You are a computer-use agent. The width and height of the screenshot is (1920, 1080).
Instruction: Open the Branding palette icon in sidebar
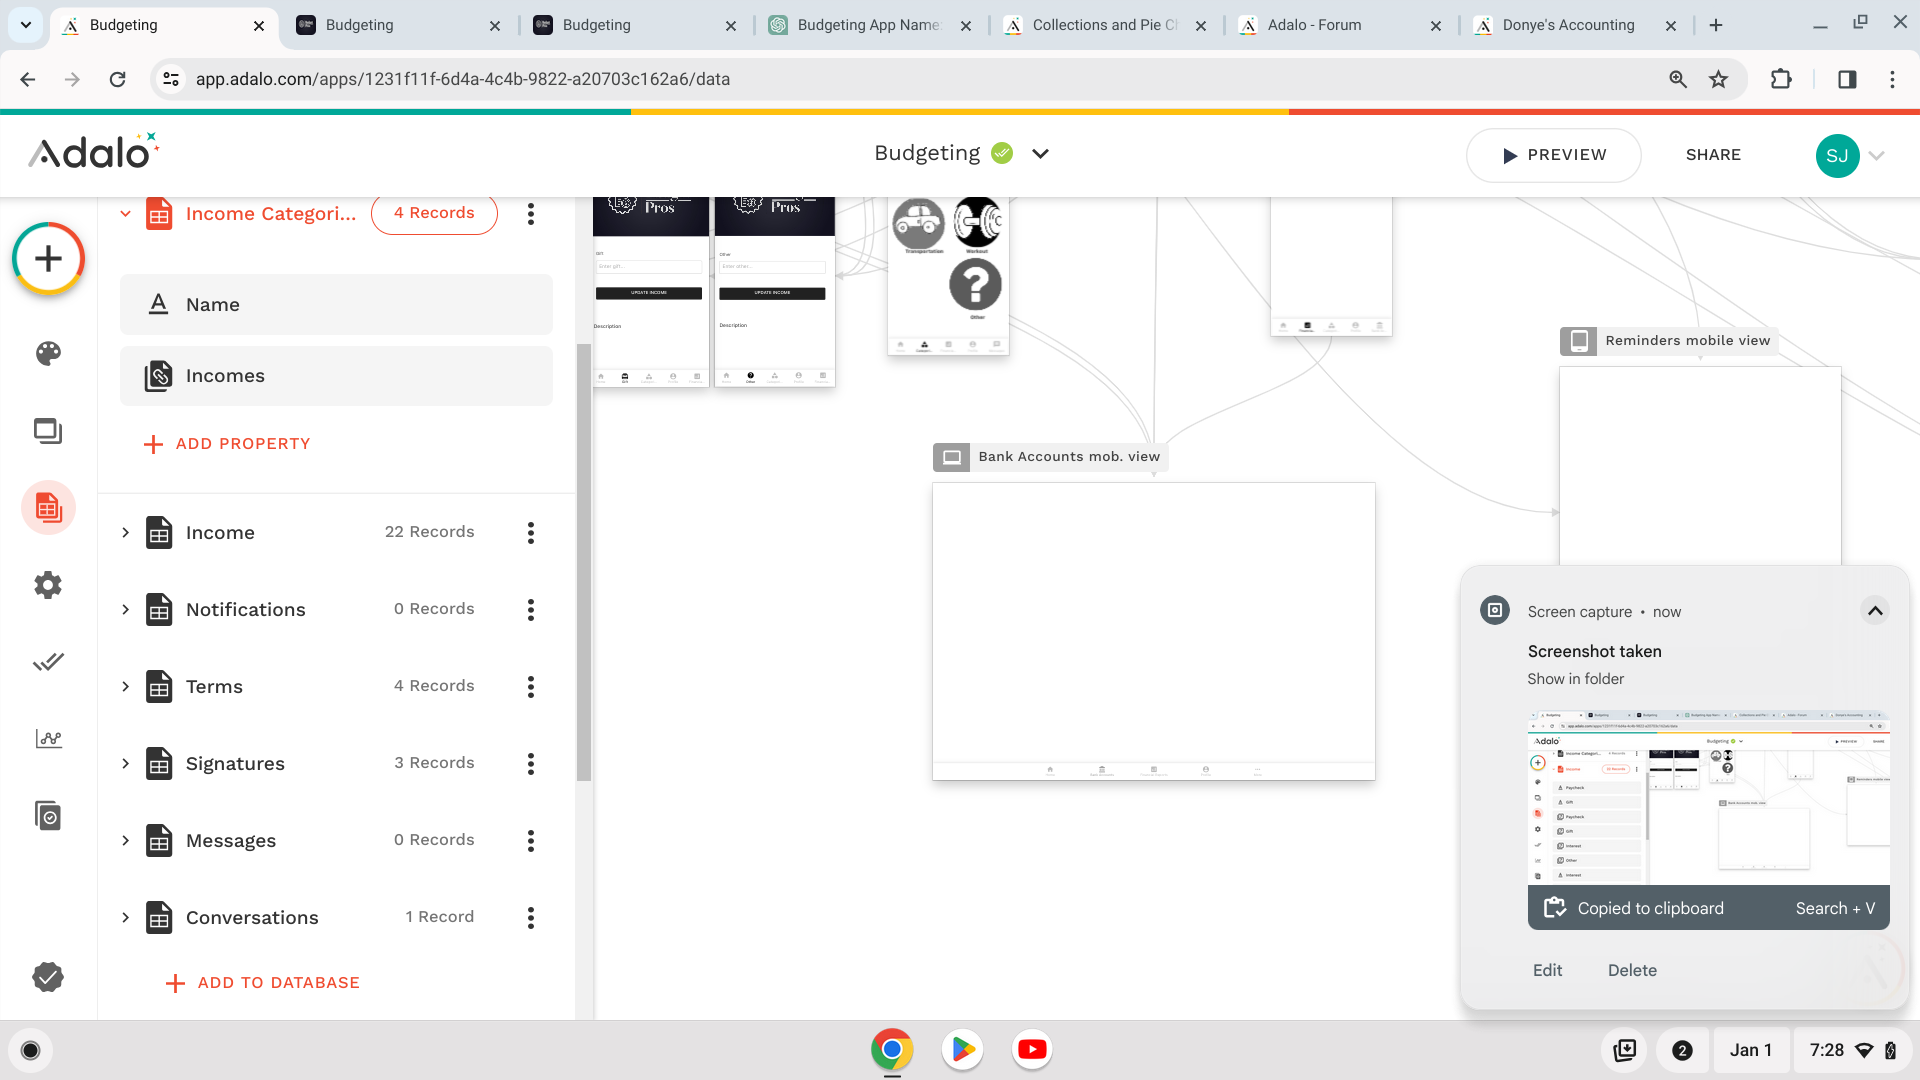[48, 353]
